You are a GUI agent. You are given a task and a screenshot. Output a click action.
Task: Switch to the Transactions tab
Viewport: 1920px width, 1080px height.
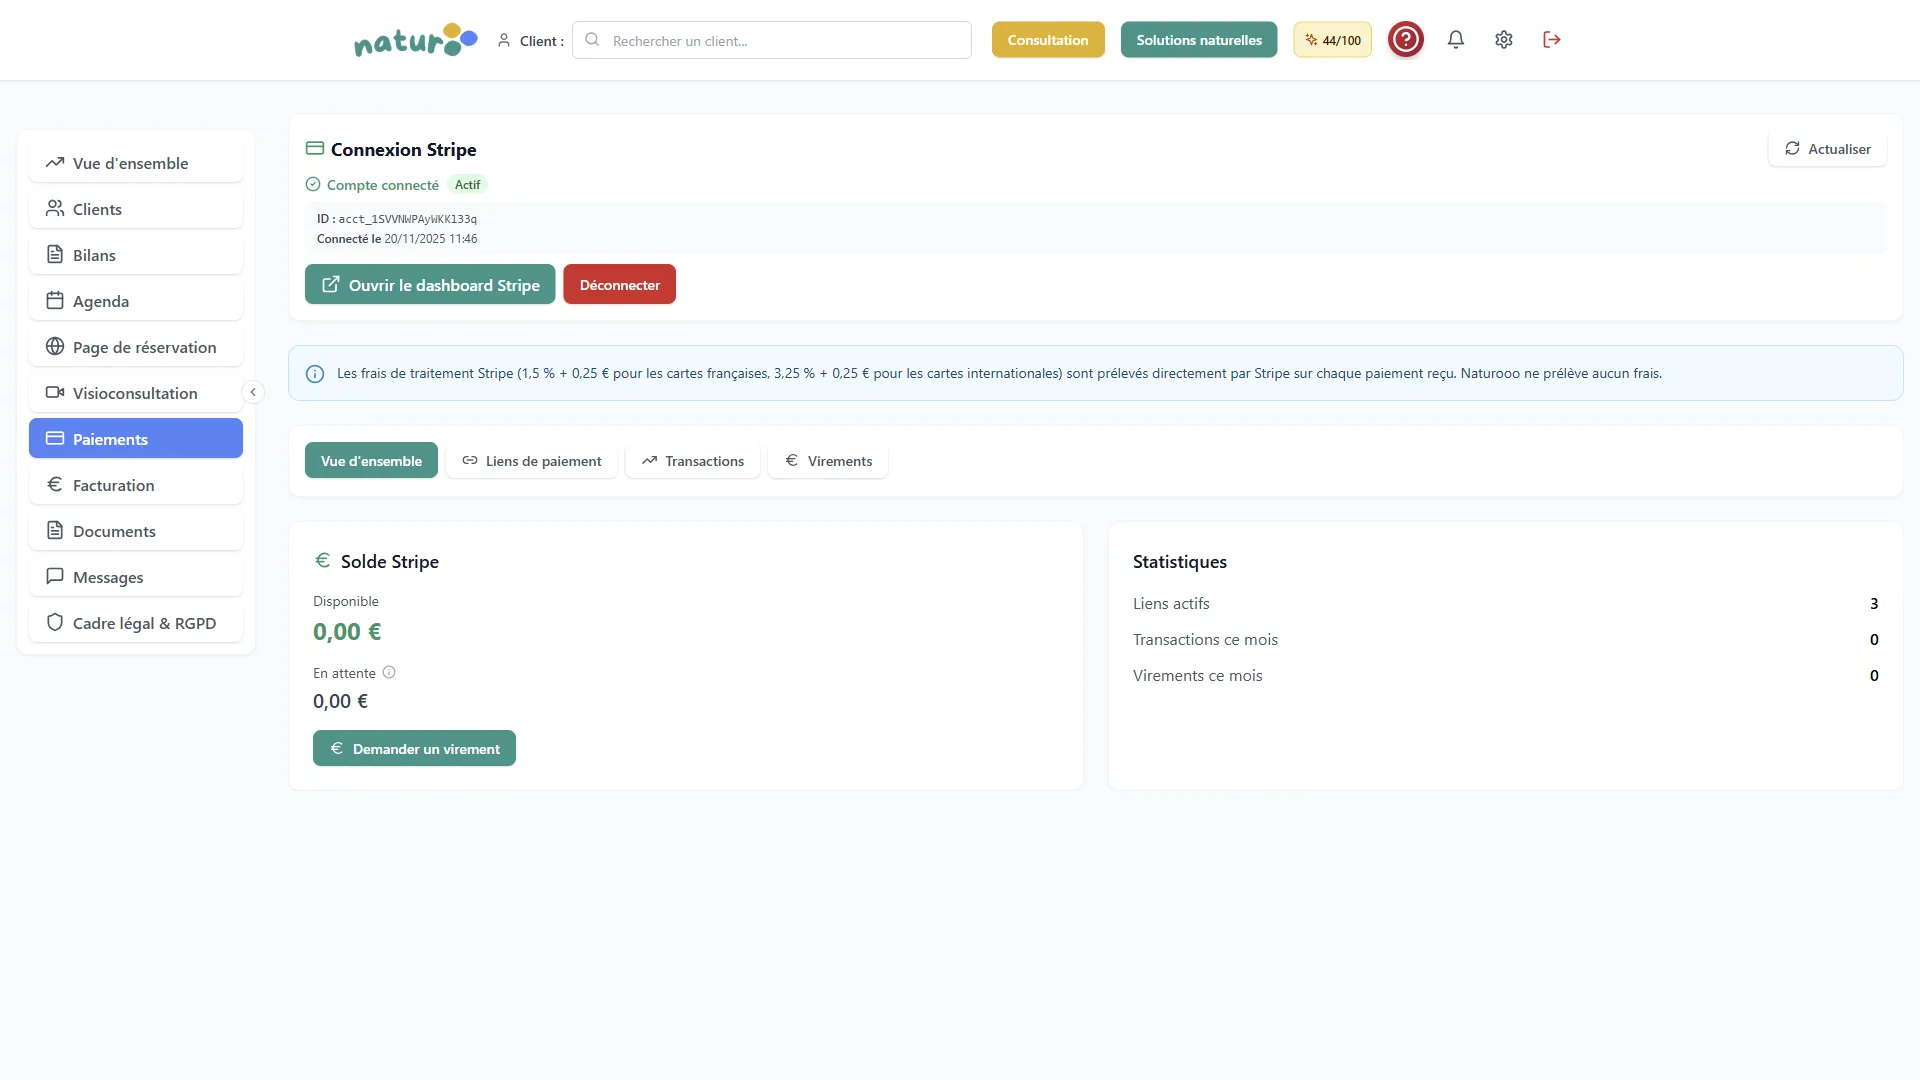coord(693,461)
